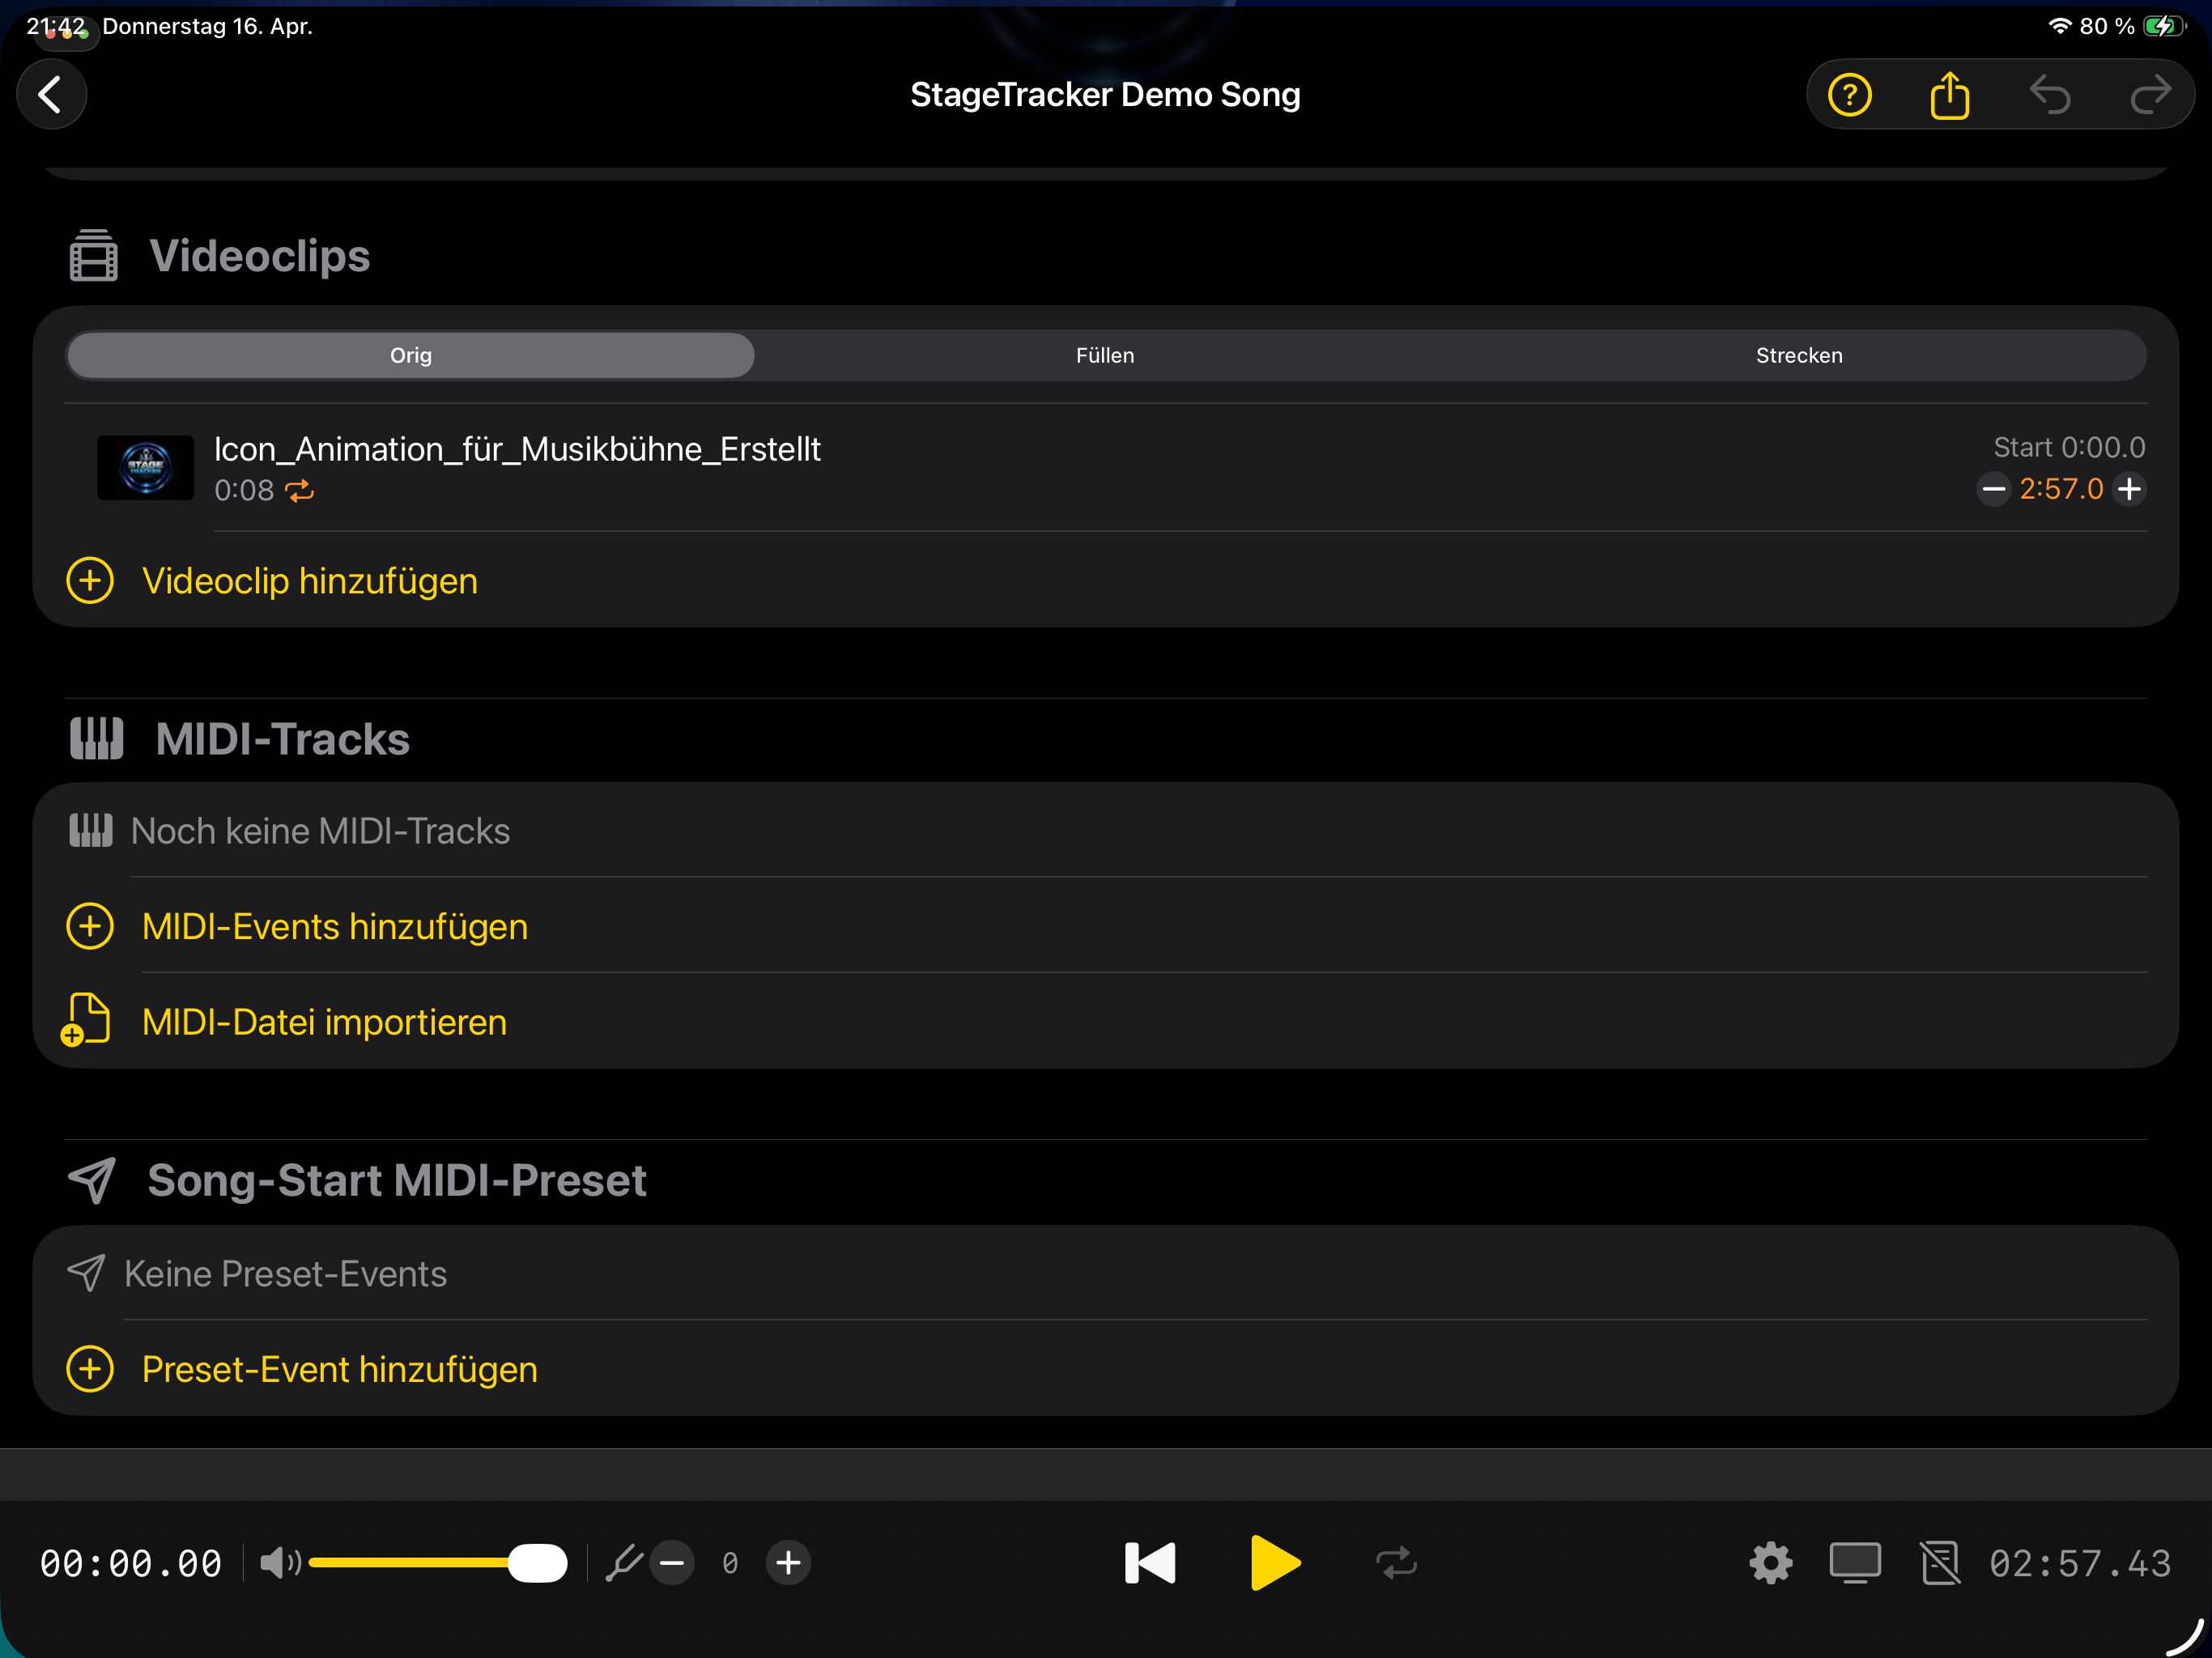
Task: Open the Icon_Animation video clip thumbnail
Action: coord(145,467)
